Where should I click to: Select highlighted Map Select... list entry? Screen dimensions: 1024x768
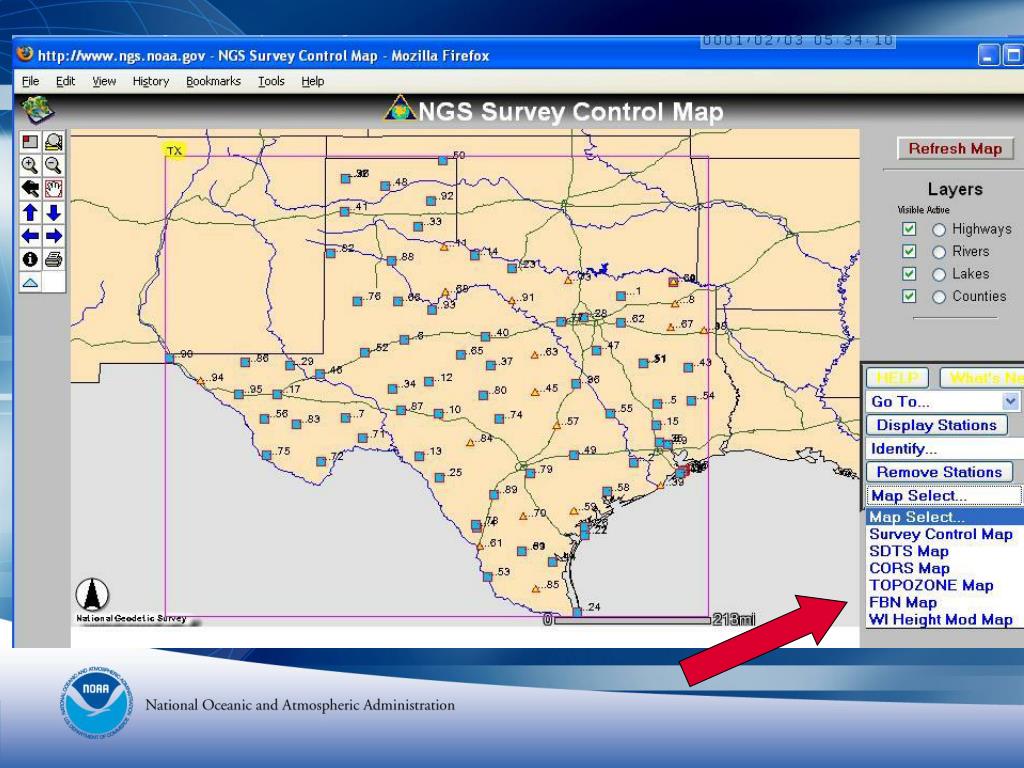pos(945,517)
